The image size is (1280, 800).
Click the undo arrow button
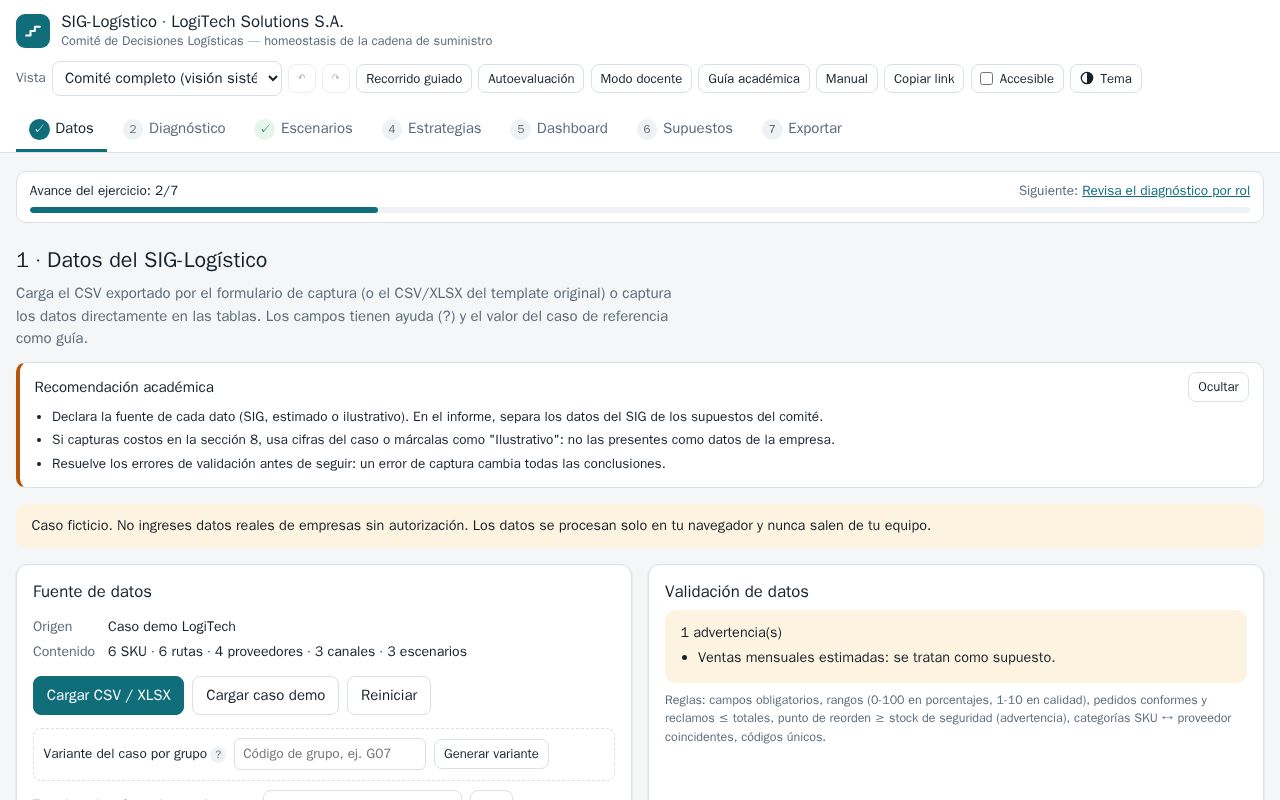point(302,79)
